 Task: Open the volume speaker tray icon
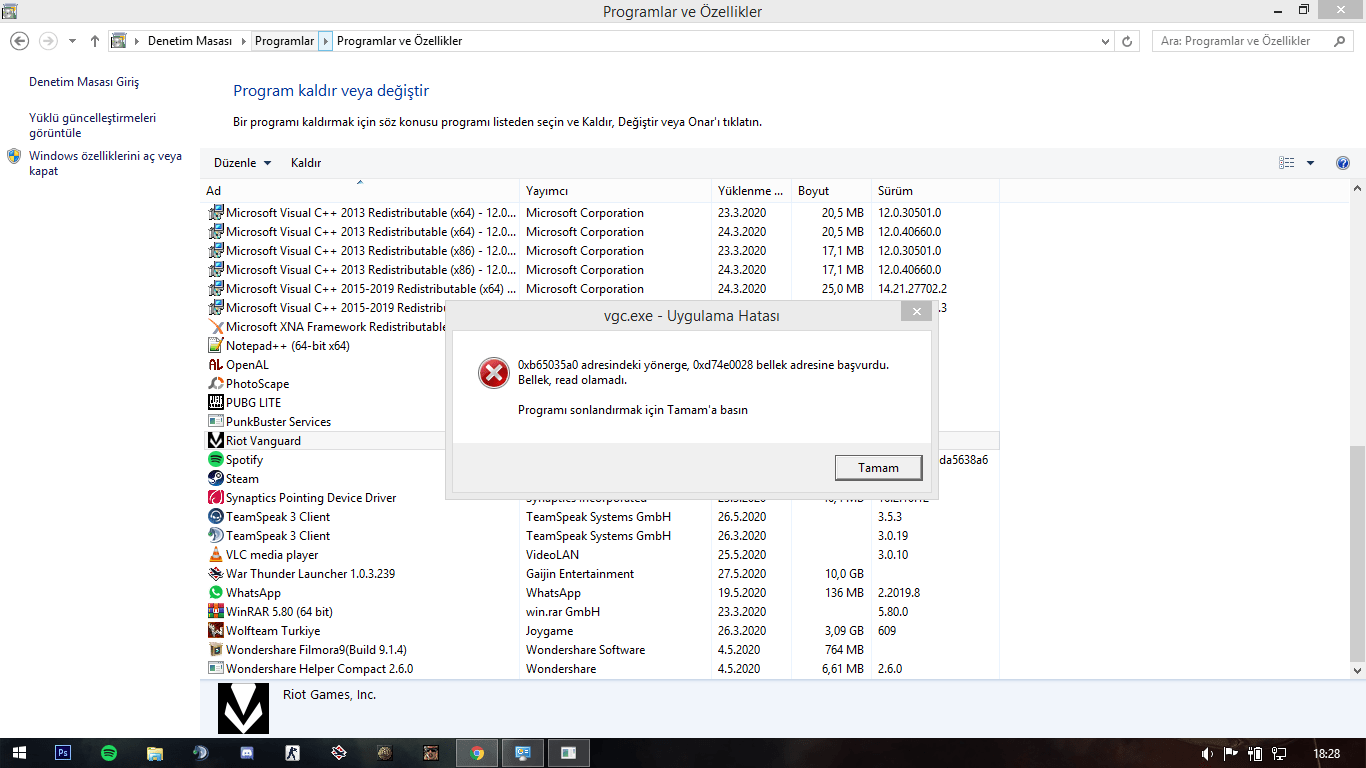1208,753
